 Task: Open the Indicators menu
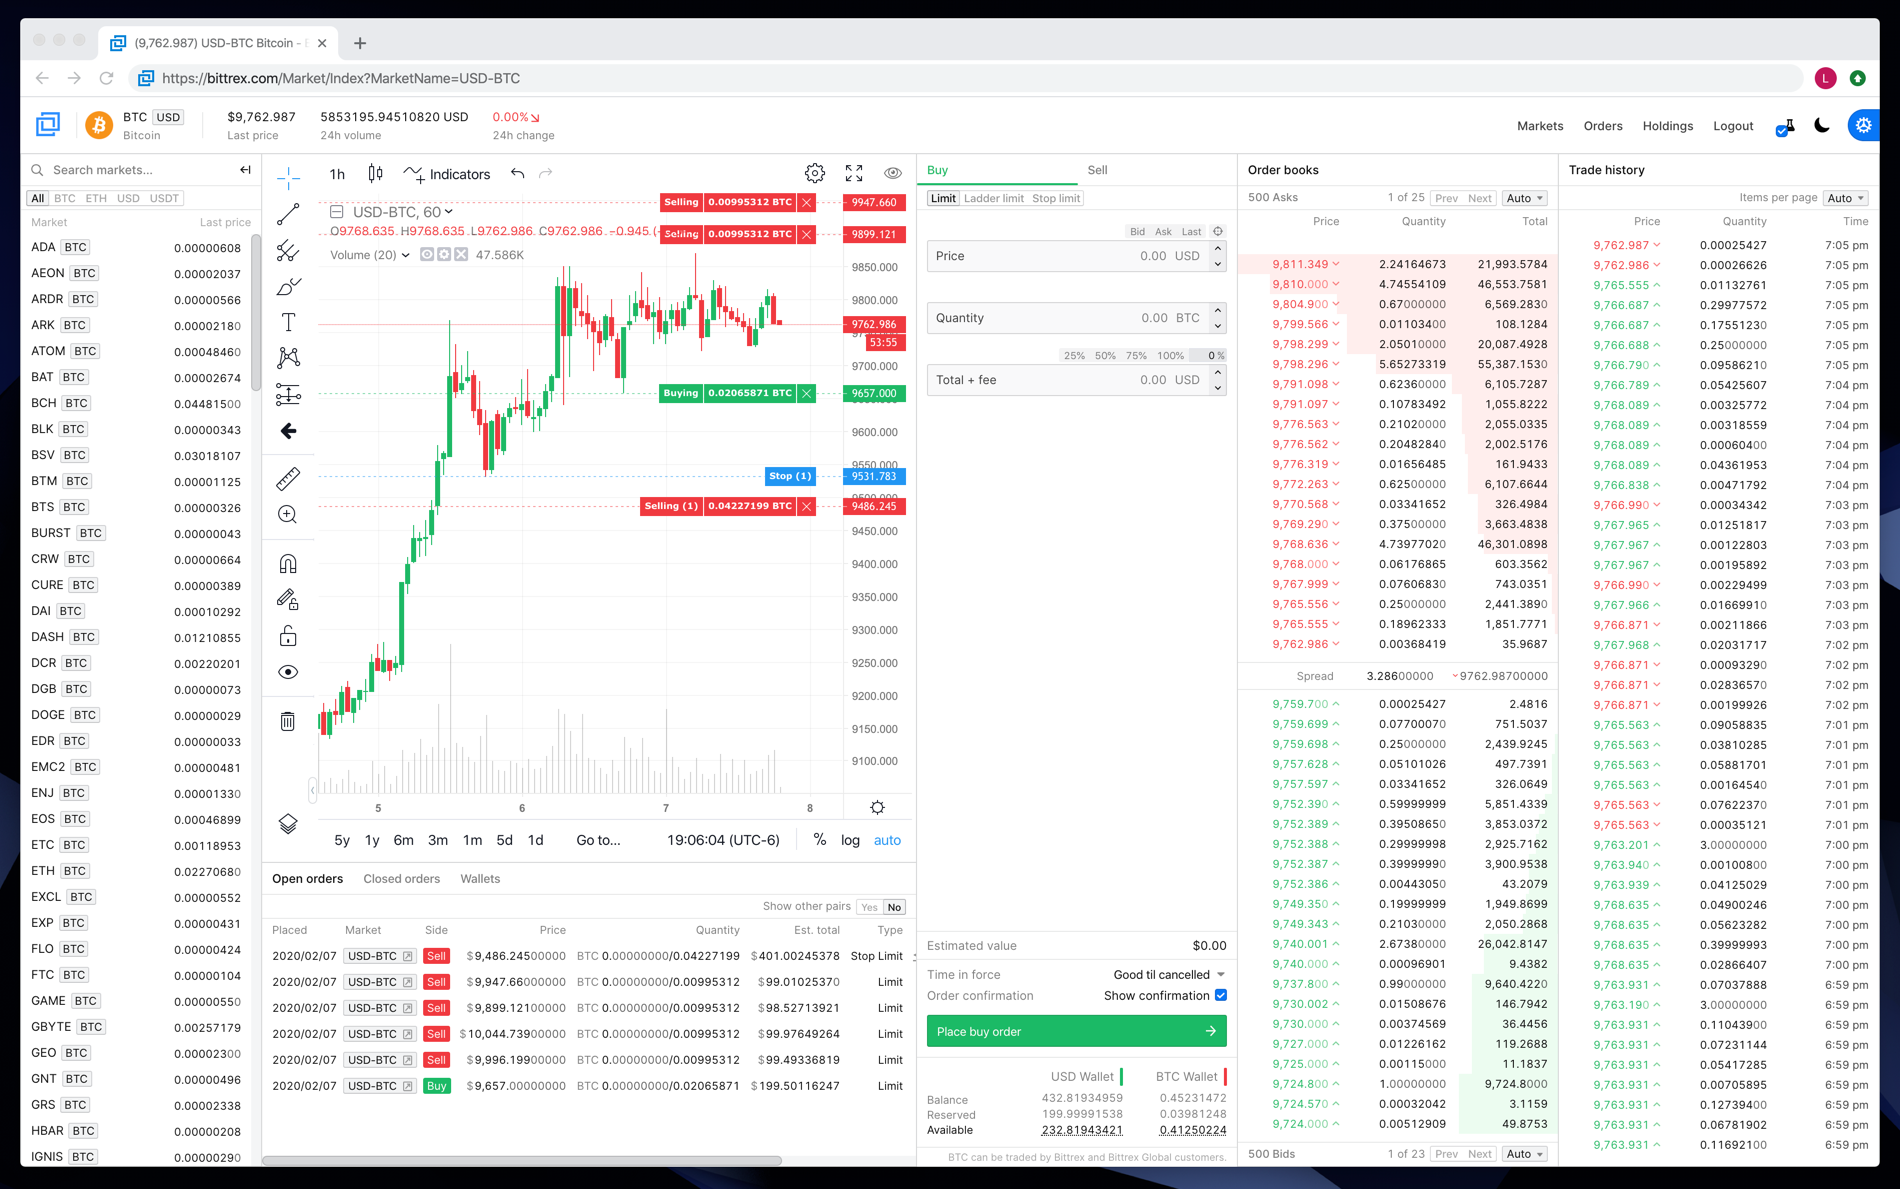tap(447, 174)
